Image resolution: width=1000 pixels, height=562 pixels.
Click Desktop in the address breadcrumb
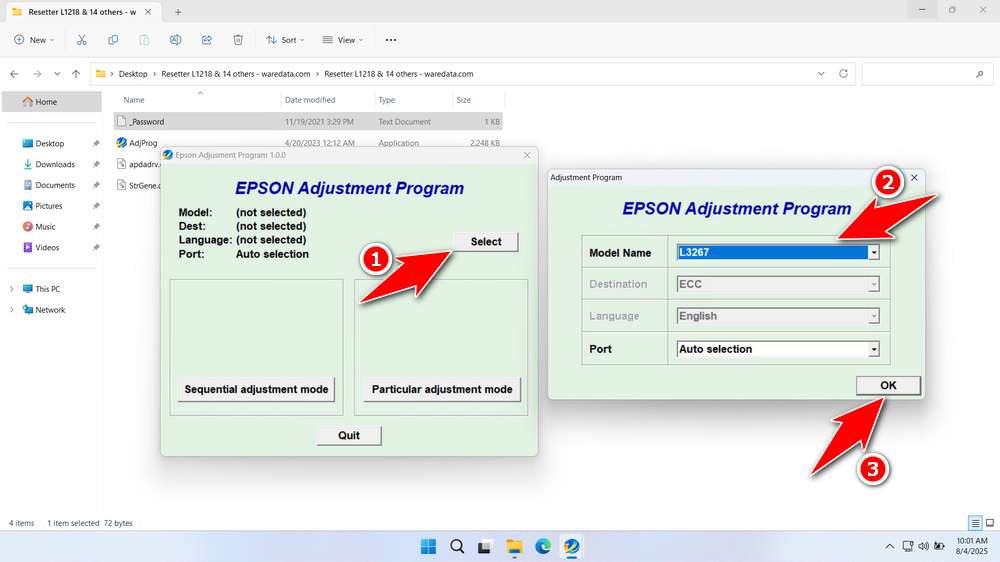pyautogui.click(x=133, y=74)
